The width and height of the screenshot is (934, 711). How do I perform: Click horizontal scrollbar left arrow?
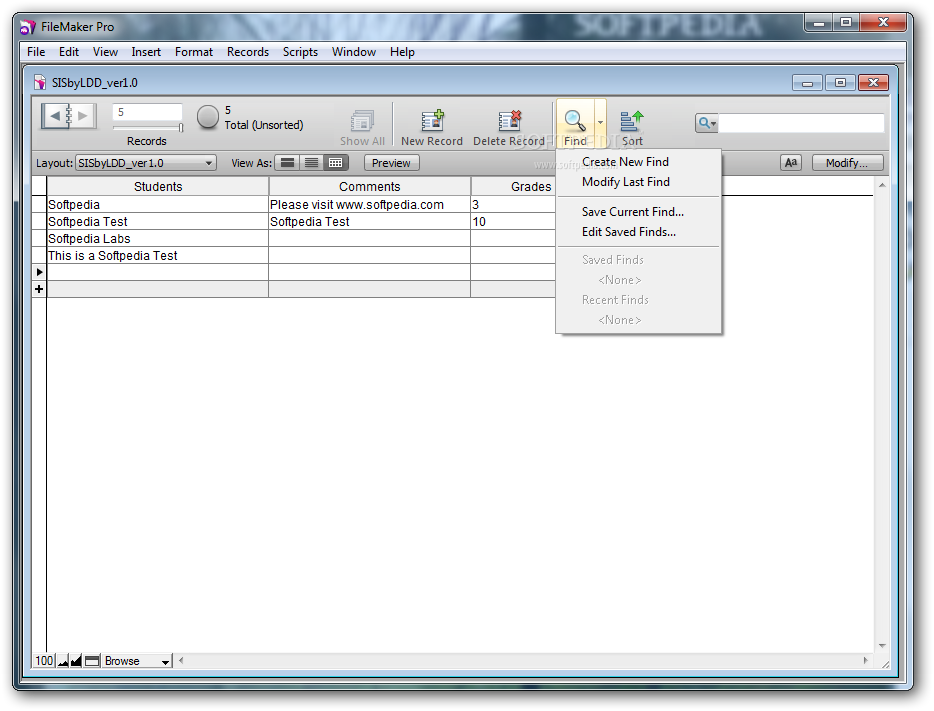click(x=181, y=660)
